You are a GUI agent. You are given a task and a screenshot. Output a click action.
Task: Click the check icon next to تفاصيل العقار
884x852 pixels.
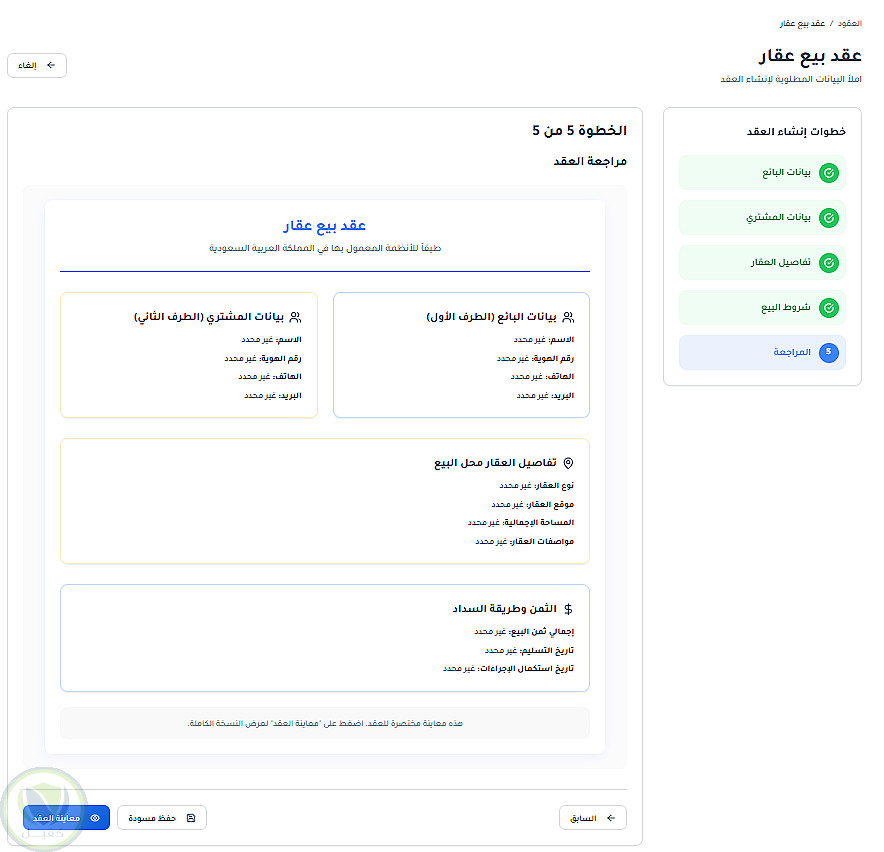828,263
